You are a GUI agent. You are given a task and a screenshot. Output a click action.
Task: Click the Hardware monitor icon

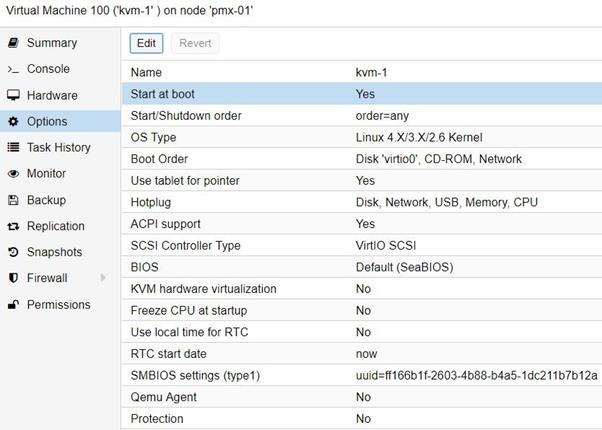(13, 96)
